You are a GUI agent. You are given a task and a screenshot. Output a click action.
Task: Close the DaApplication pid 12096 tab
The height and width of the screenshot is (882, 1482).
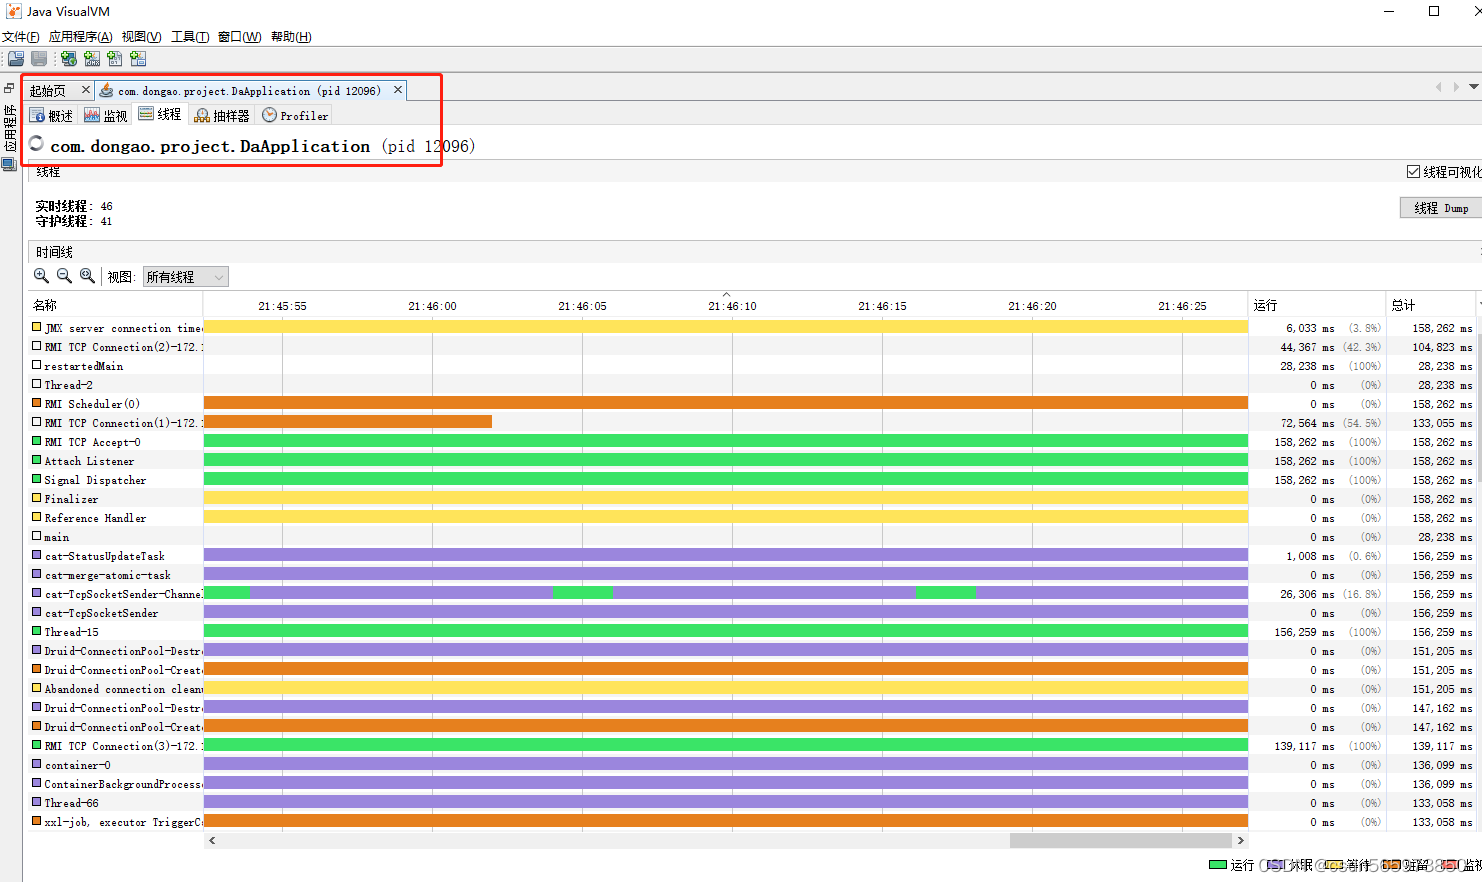pyautogui.click(x=398, y=90)
